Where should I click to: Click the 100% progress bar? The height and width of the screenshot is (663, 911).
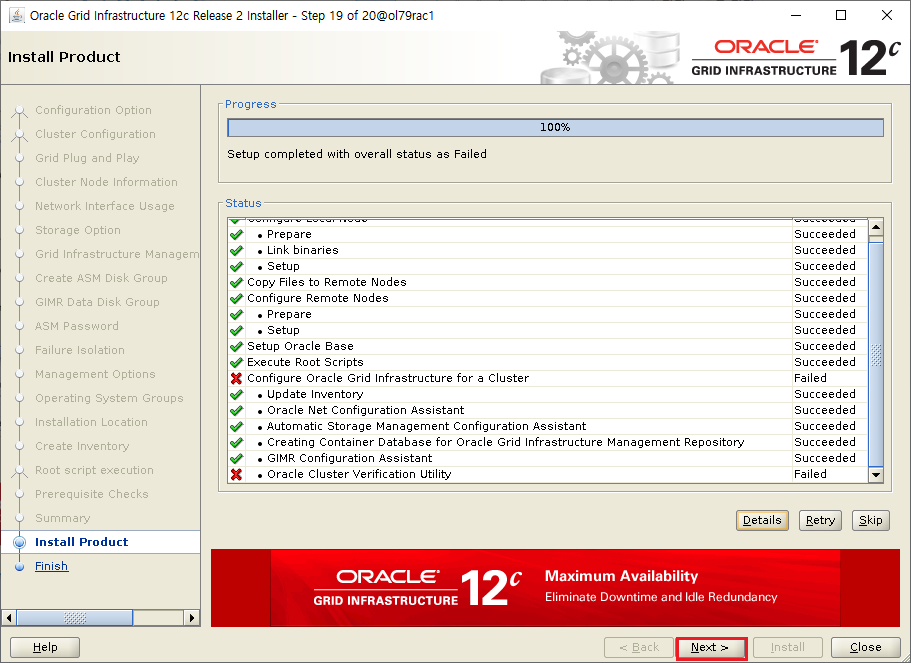coord(555,127)
